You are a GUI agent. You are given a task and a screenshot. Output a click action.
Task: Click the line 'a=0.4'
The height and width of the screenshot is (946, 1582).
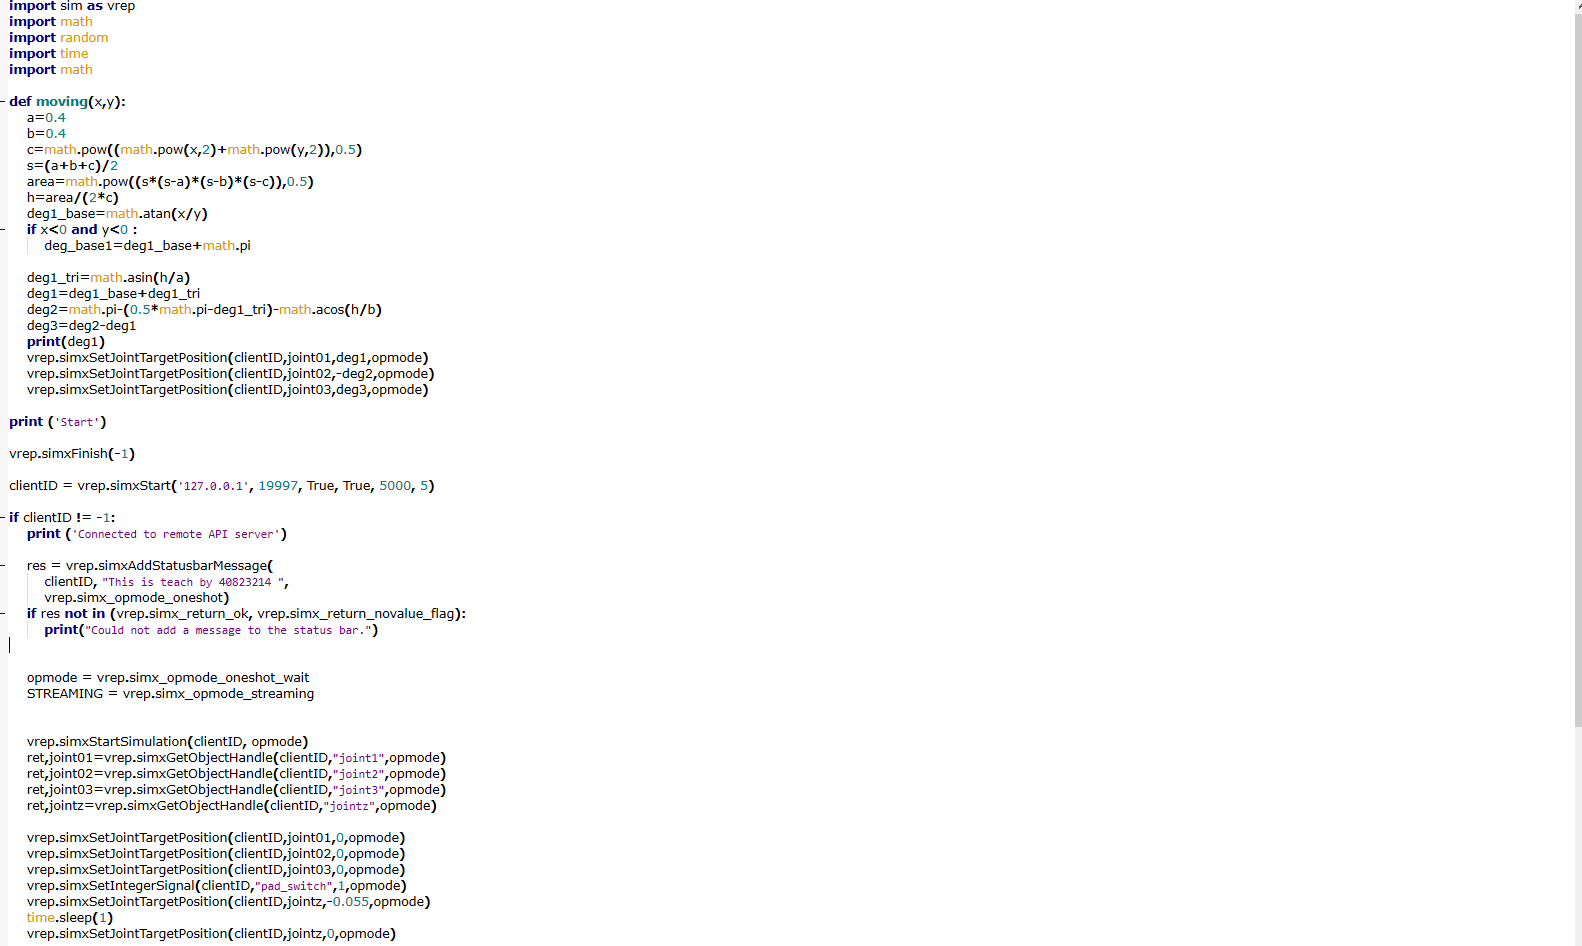tap(46, 118)
